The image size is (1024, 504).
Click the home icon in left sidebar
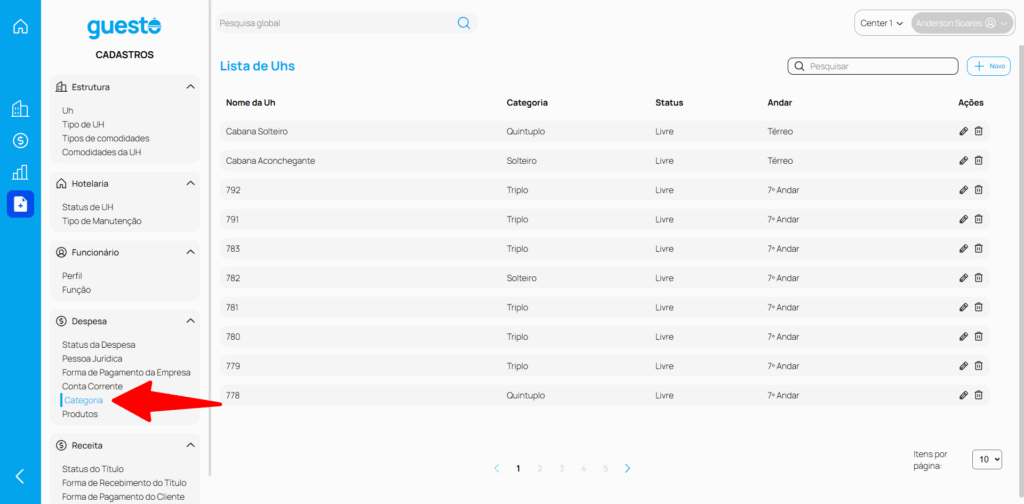coord(20,26)
